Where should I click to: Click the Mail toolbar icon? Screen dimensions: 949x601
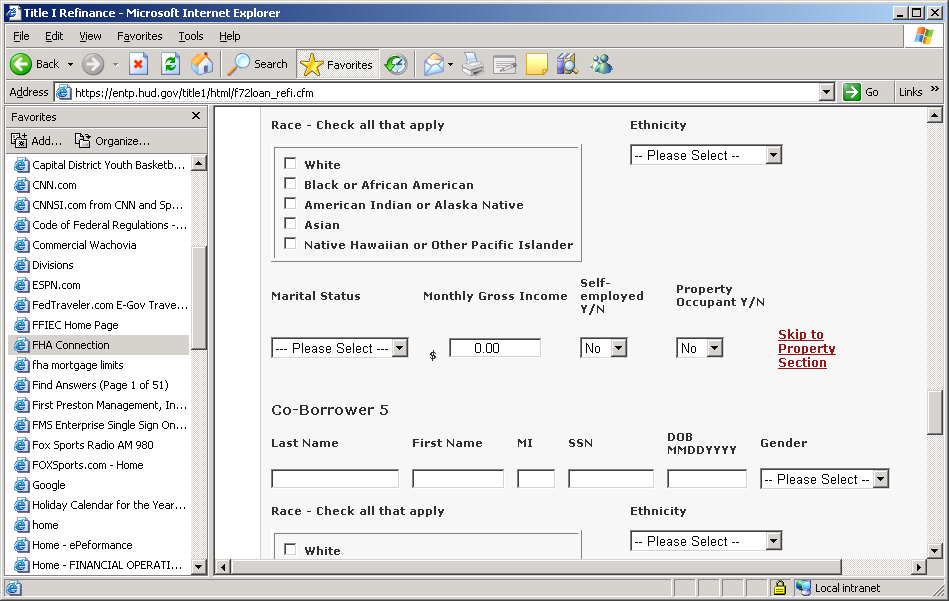pos(433,64)
